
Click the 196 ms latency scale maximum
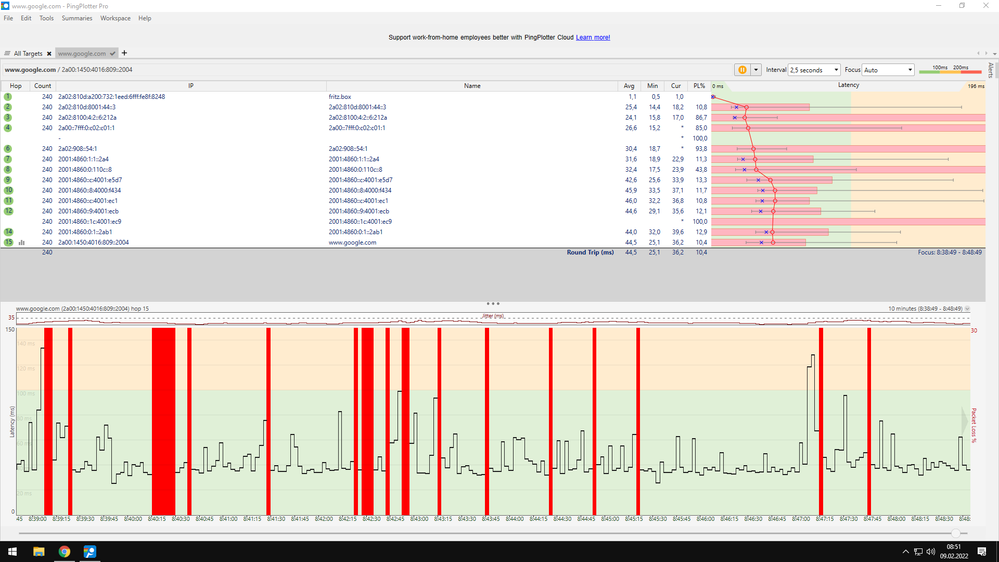coord(975,86)
